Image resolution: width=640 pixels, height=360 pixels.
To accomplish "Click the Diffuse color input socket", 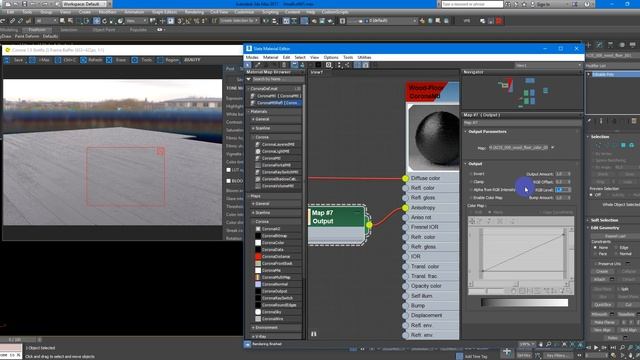I will [x=405, y=178].
